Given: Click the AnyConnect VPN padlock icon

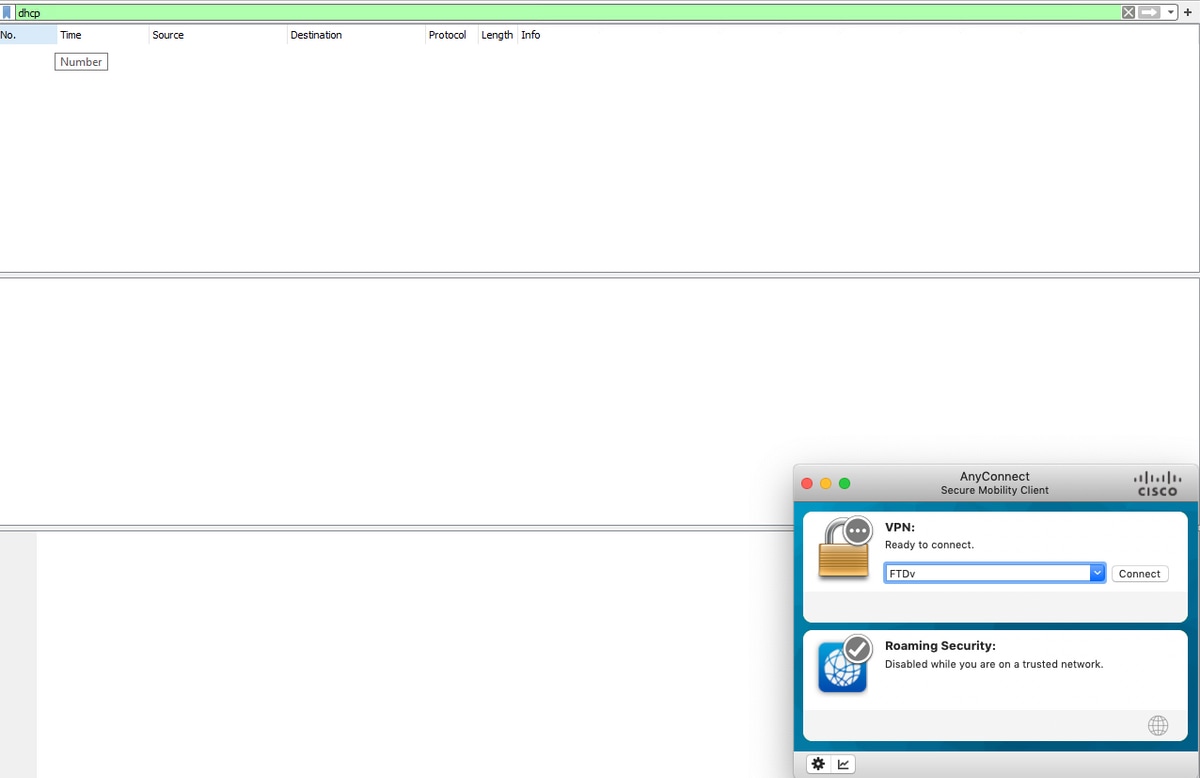Looking at the screenshot, I should click(845, 548).
